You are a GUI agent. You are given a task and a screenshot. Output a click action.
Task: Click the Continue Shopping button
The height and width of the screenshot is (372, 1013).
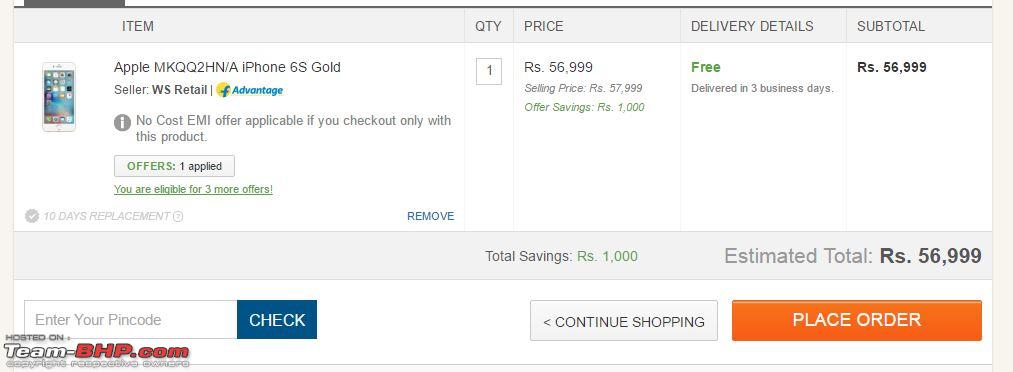pos(623,321)
